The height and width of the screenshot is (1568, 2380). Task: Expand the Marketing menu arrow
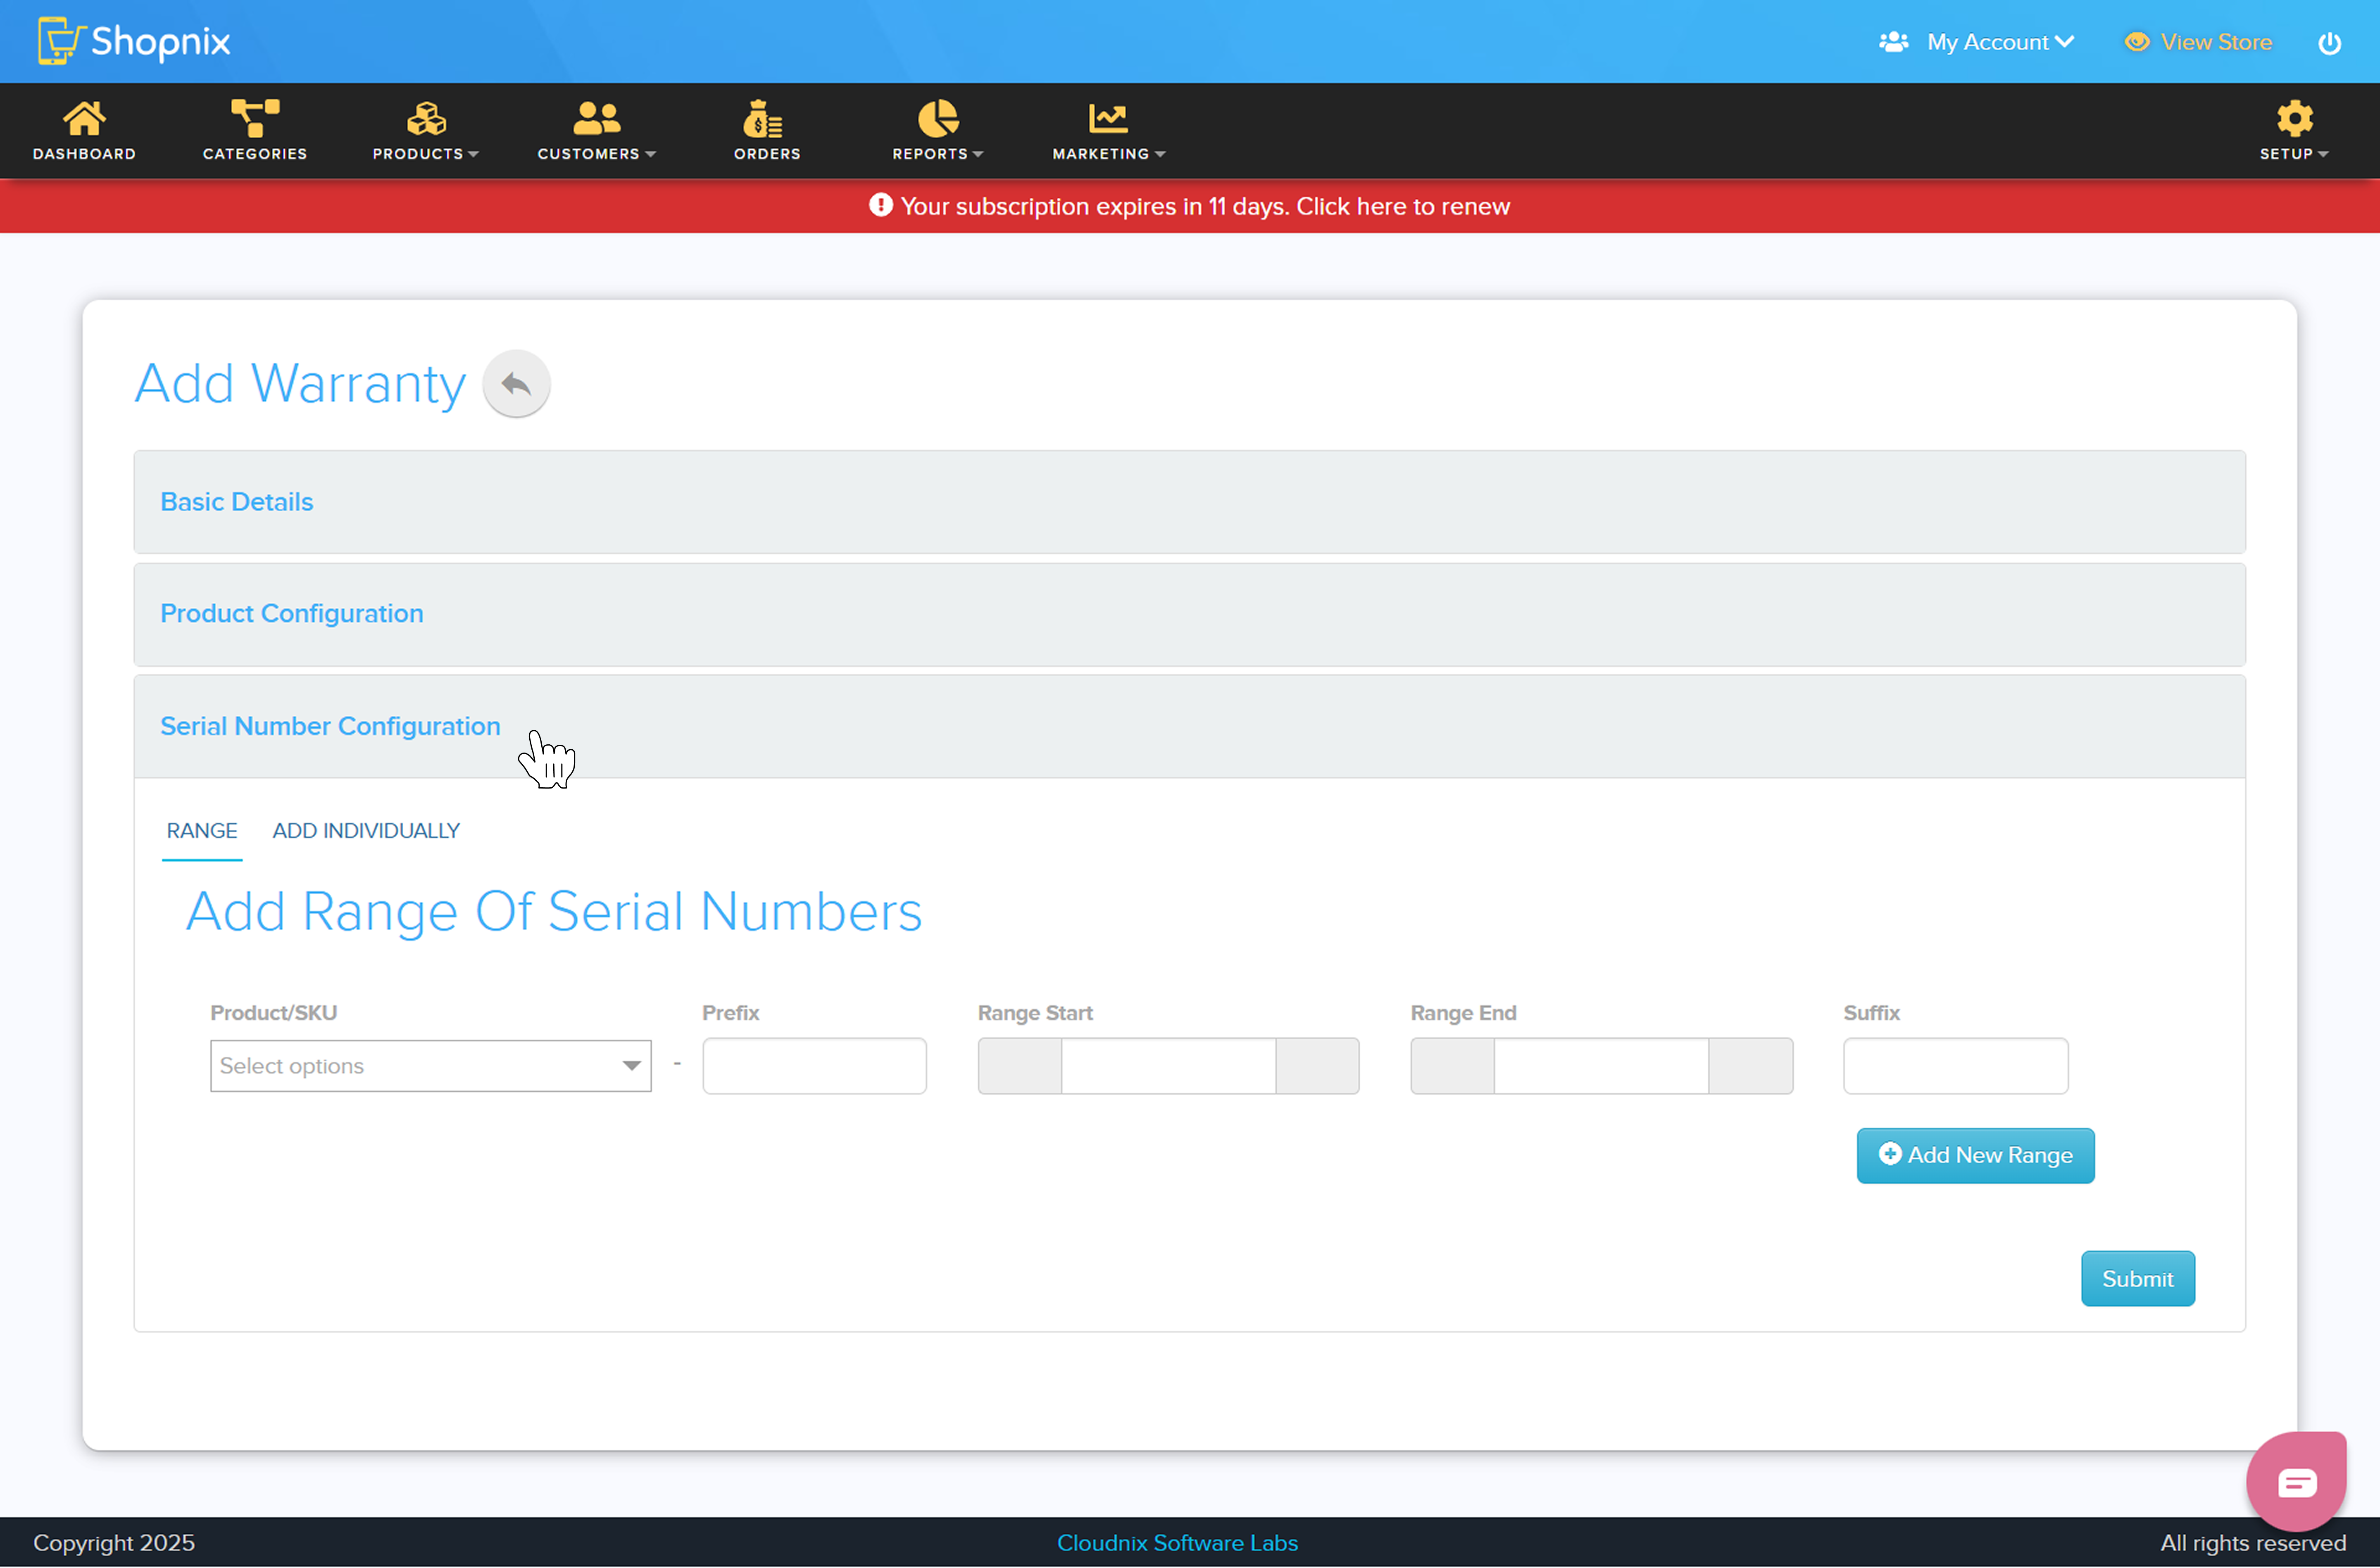pyautogui.click(x=1160, y=154)
